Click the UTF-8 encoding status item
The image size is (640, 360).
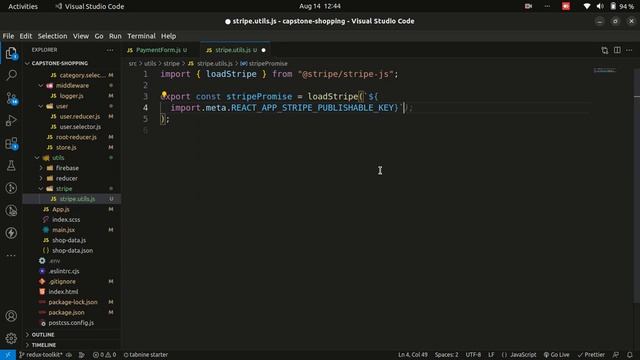pos(473,355)
